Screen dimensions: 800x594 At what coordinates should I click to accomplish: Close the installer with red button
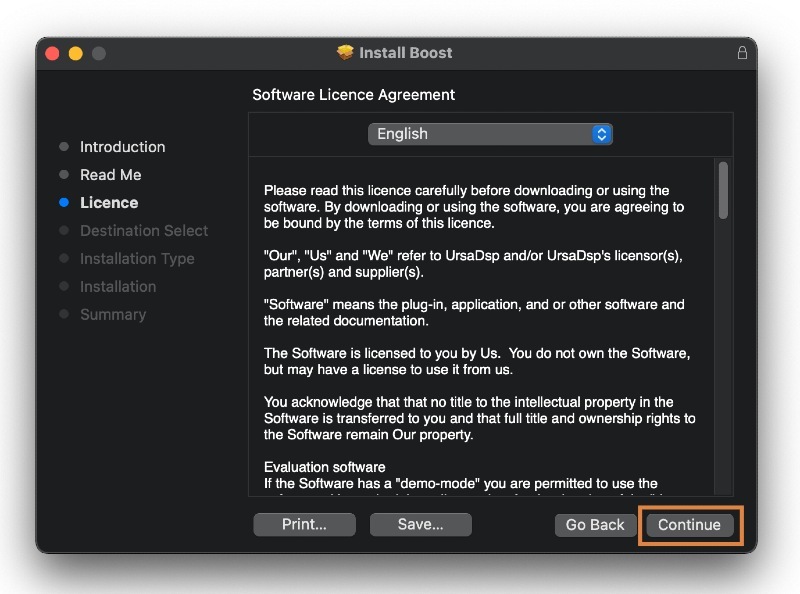[52, 53]
